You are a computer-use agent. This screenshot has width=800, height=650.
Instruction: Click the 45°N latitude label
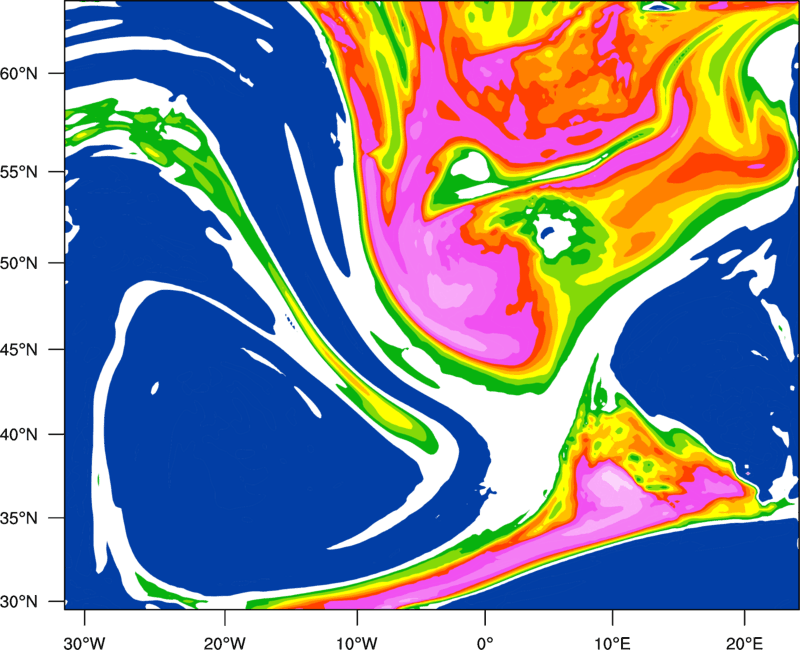pyautogui.click(x=19, y=350)
